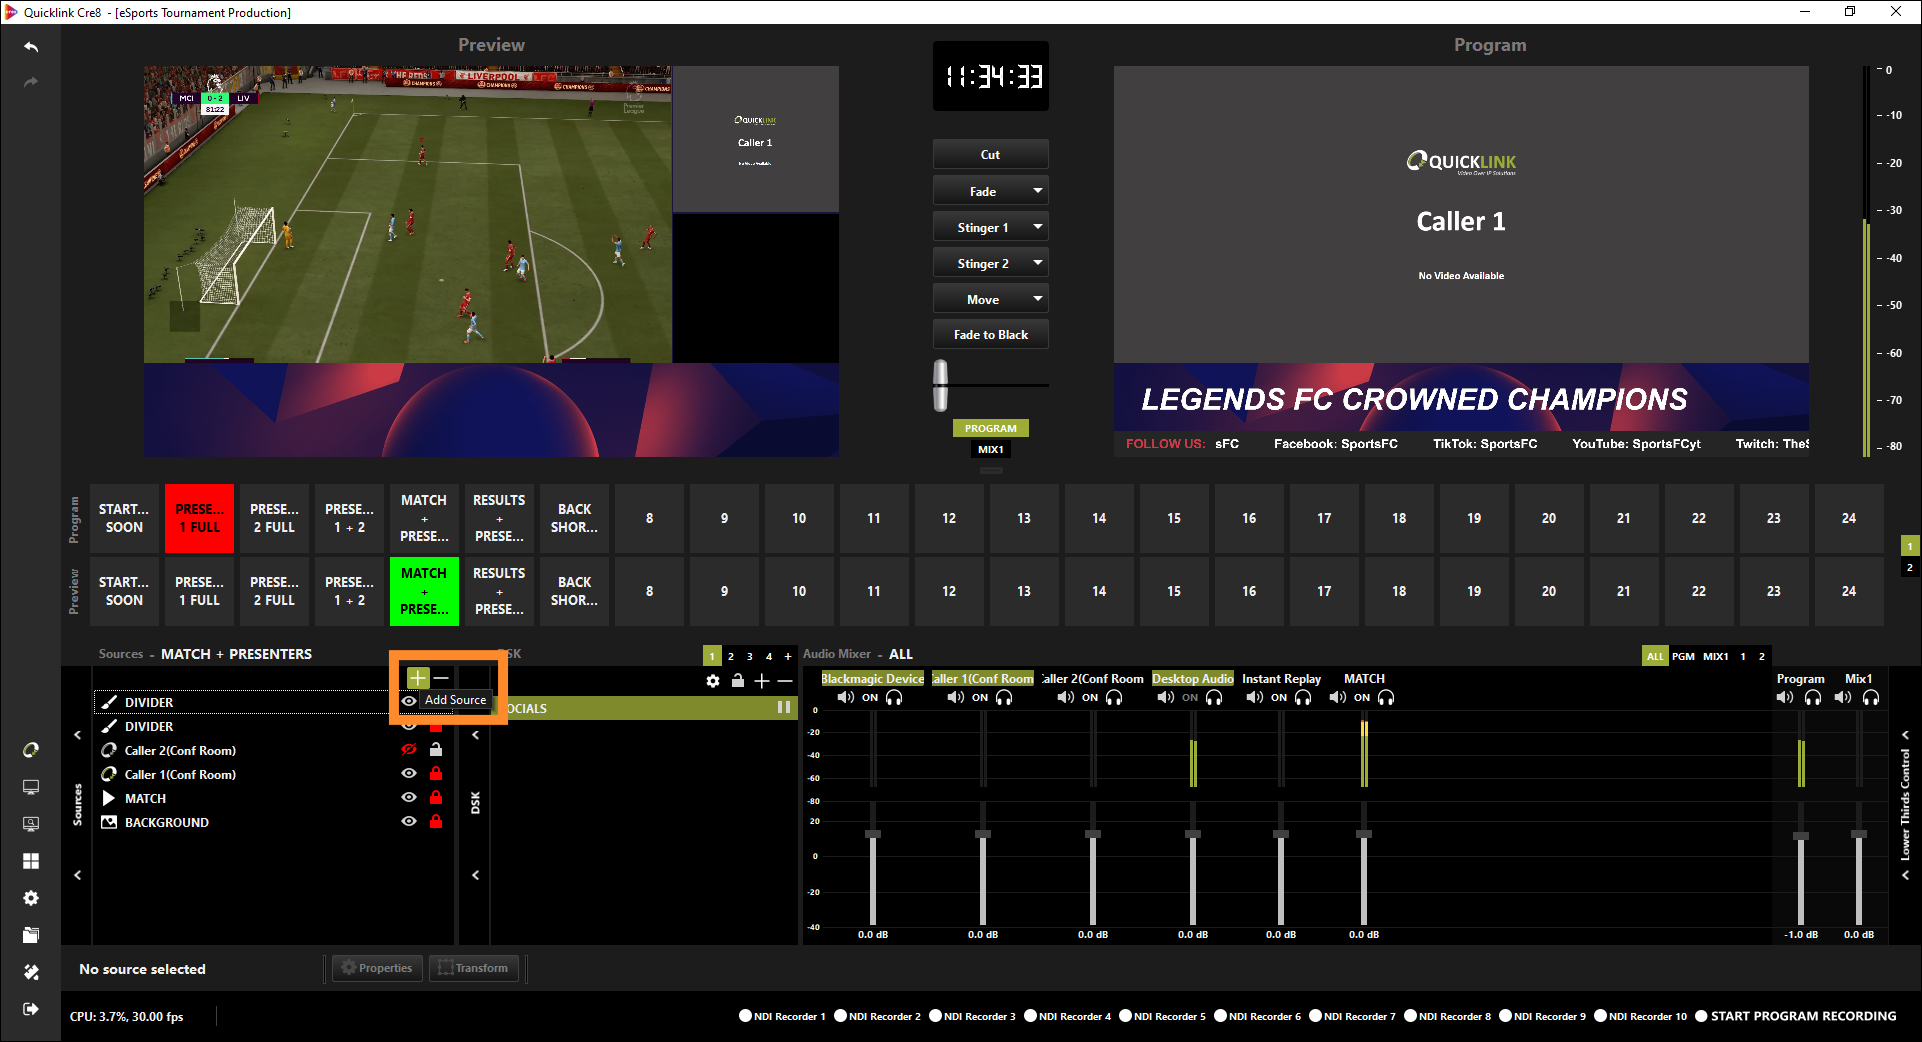The width and height of the screenshot is (1922, 1042).
Task: Mute the Blackmagic Device speaker icon
Action: tap(846, 698)
